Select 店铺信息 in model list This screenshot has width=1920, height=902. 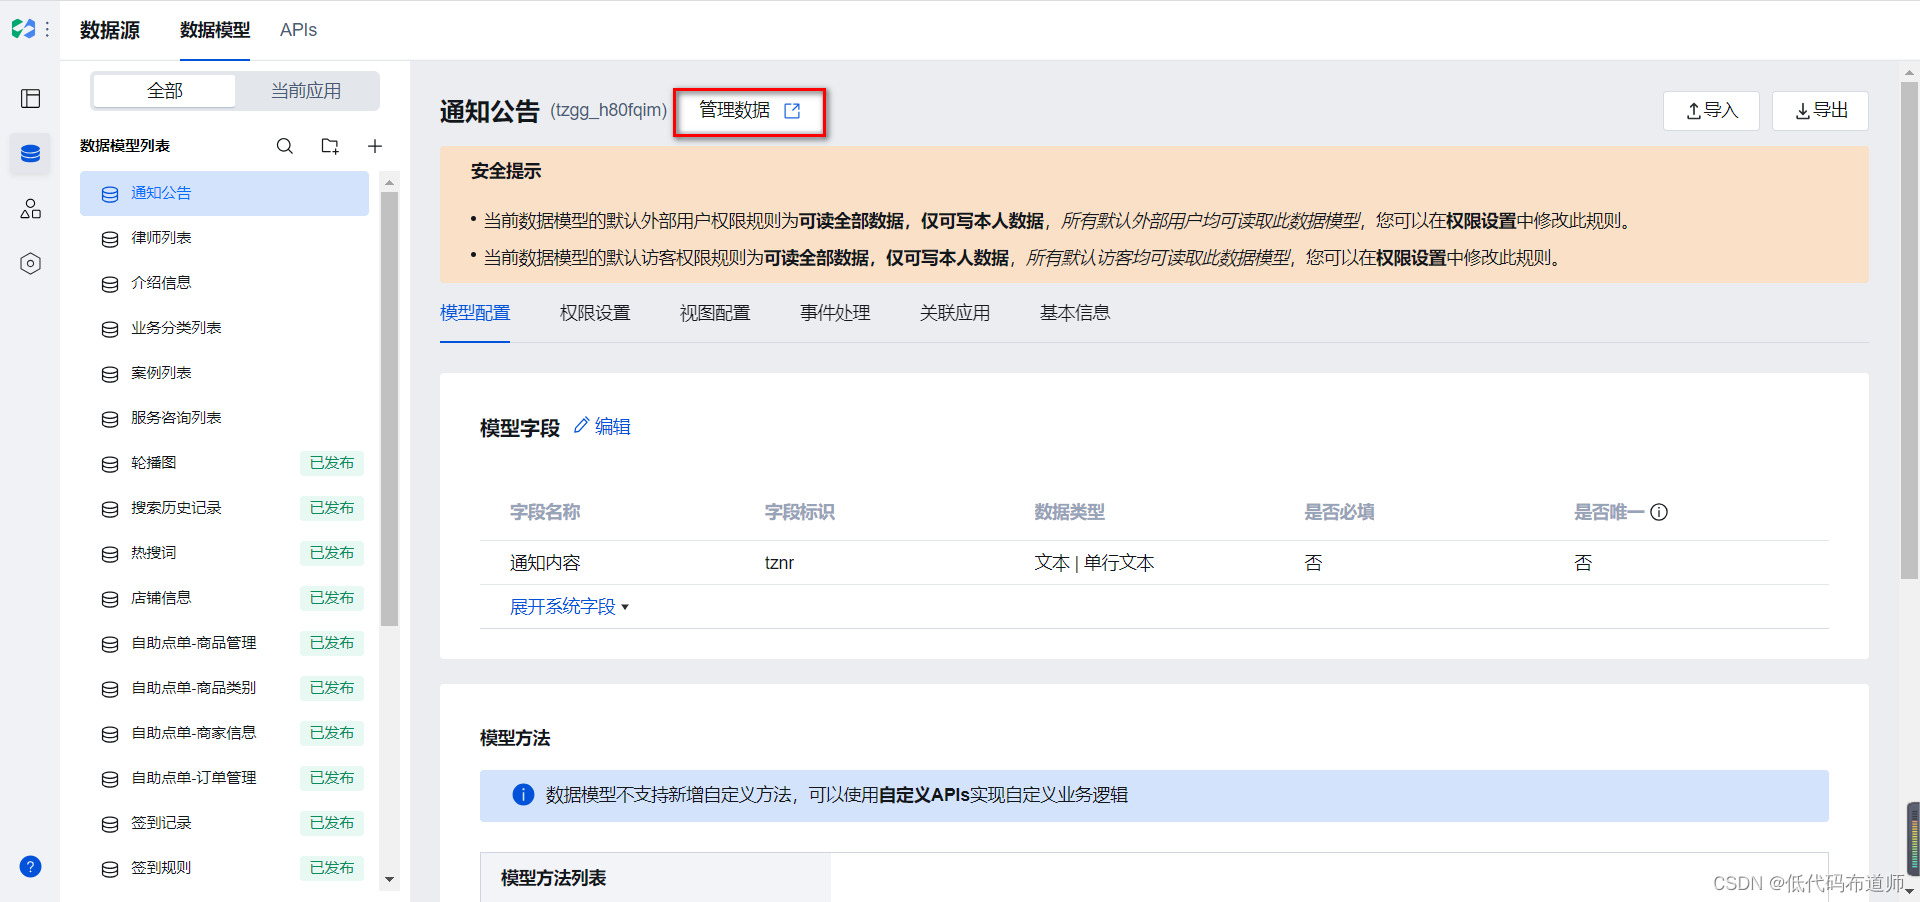[x=224, y=598]
